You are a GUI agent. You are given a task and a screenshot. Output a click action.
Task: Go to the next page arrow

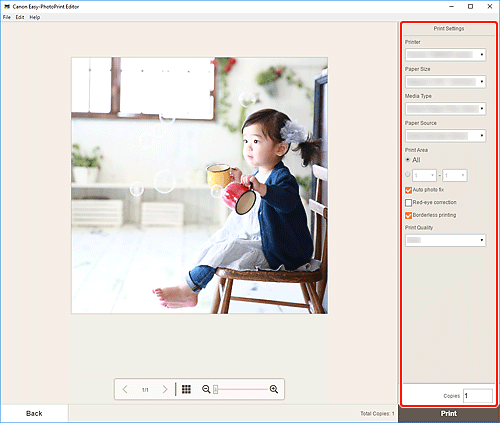(165, 389)
